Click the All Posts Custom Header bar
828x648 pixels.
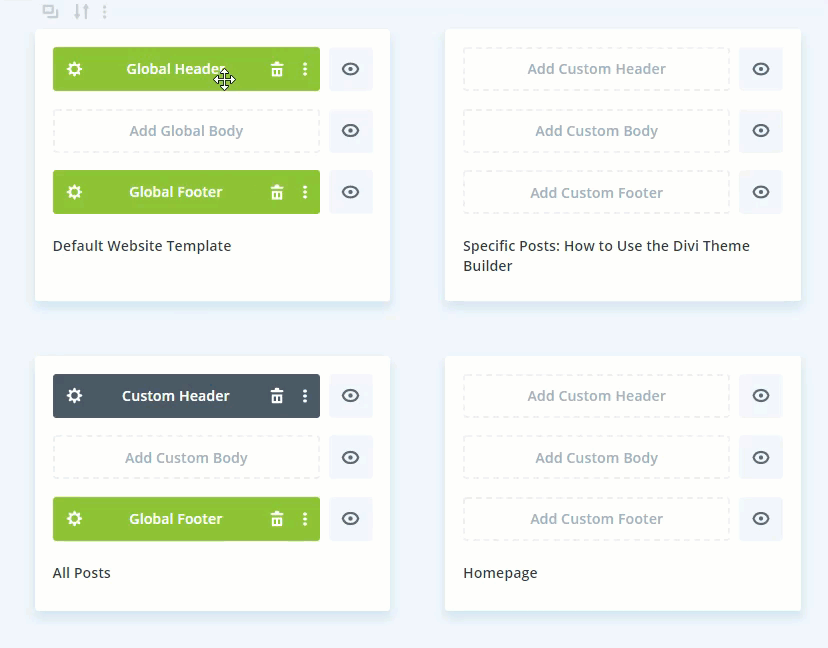coord(176,396)
